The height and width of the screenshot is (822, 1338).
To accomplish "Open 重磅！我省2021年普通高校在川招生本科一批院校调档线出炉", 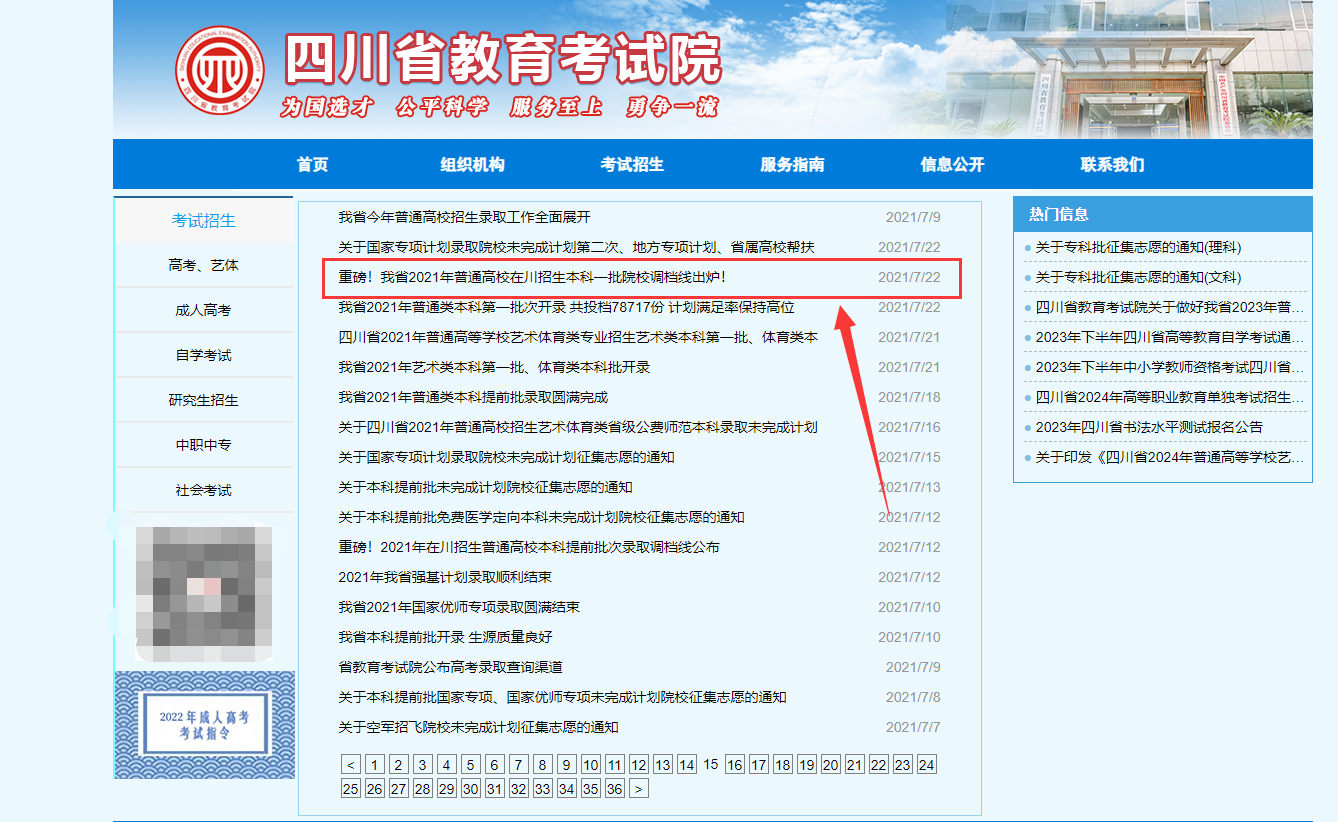I will point(532,277).
